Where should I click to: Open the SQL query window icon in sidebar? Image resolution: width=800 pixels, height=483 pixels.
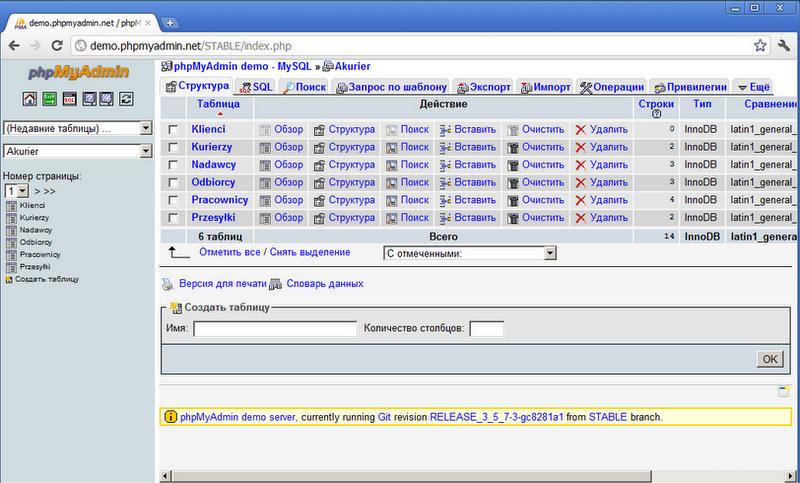click(69, 99)
